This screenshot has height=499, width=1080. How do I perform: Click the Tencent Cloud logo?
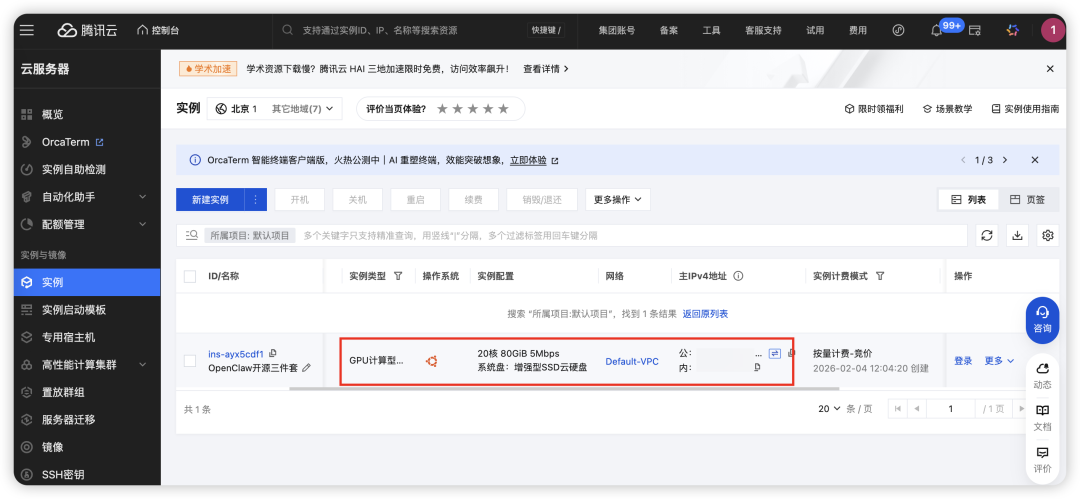(87, 30)
